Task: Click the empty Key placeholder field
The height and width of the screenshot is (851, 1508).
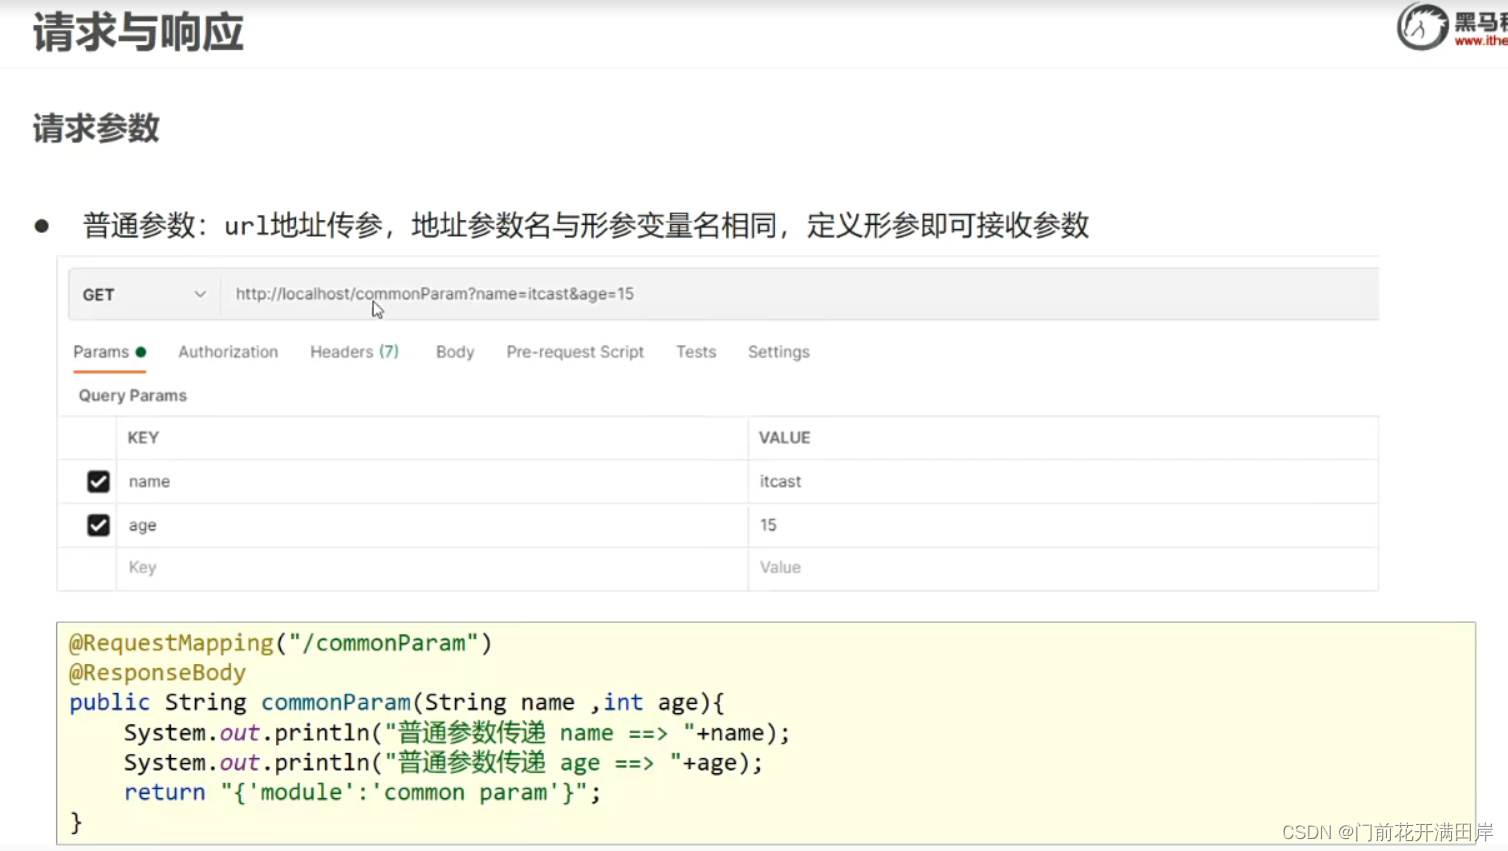Action: tap(432, 568)
